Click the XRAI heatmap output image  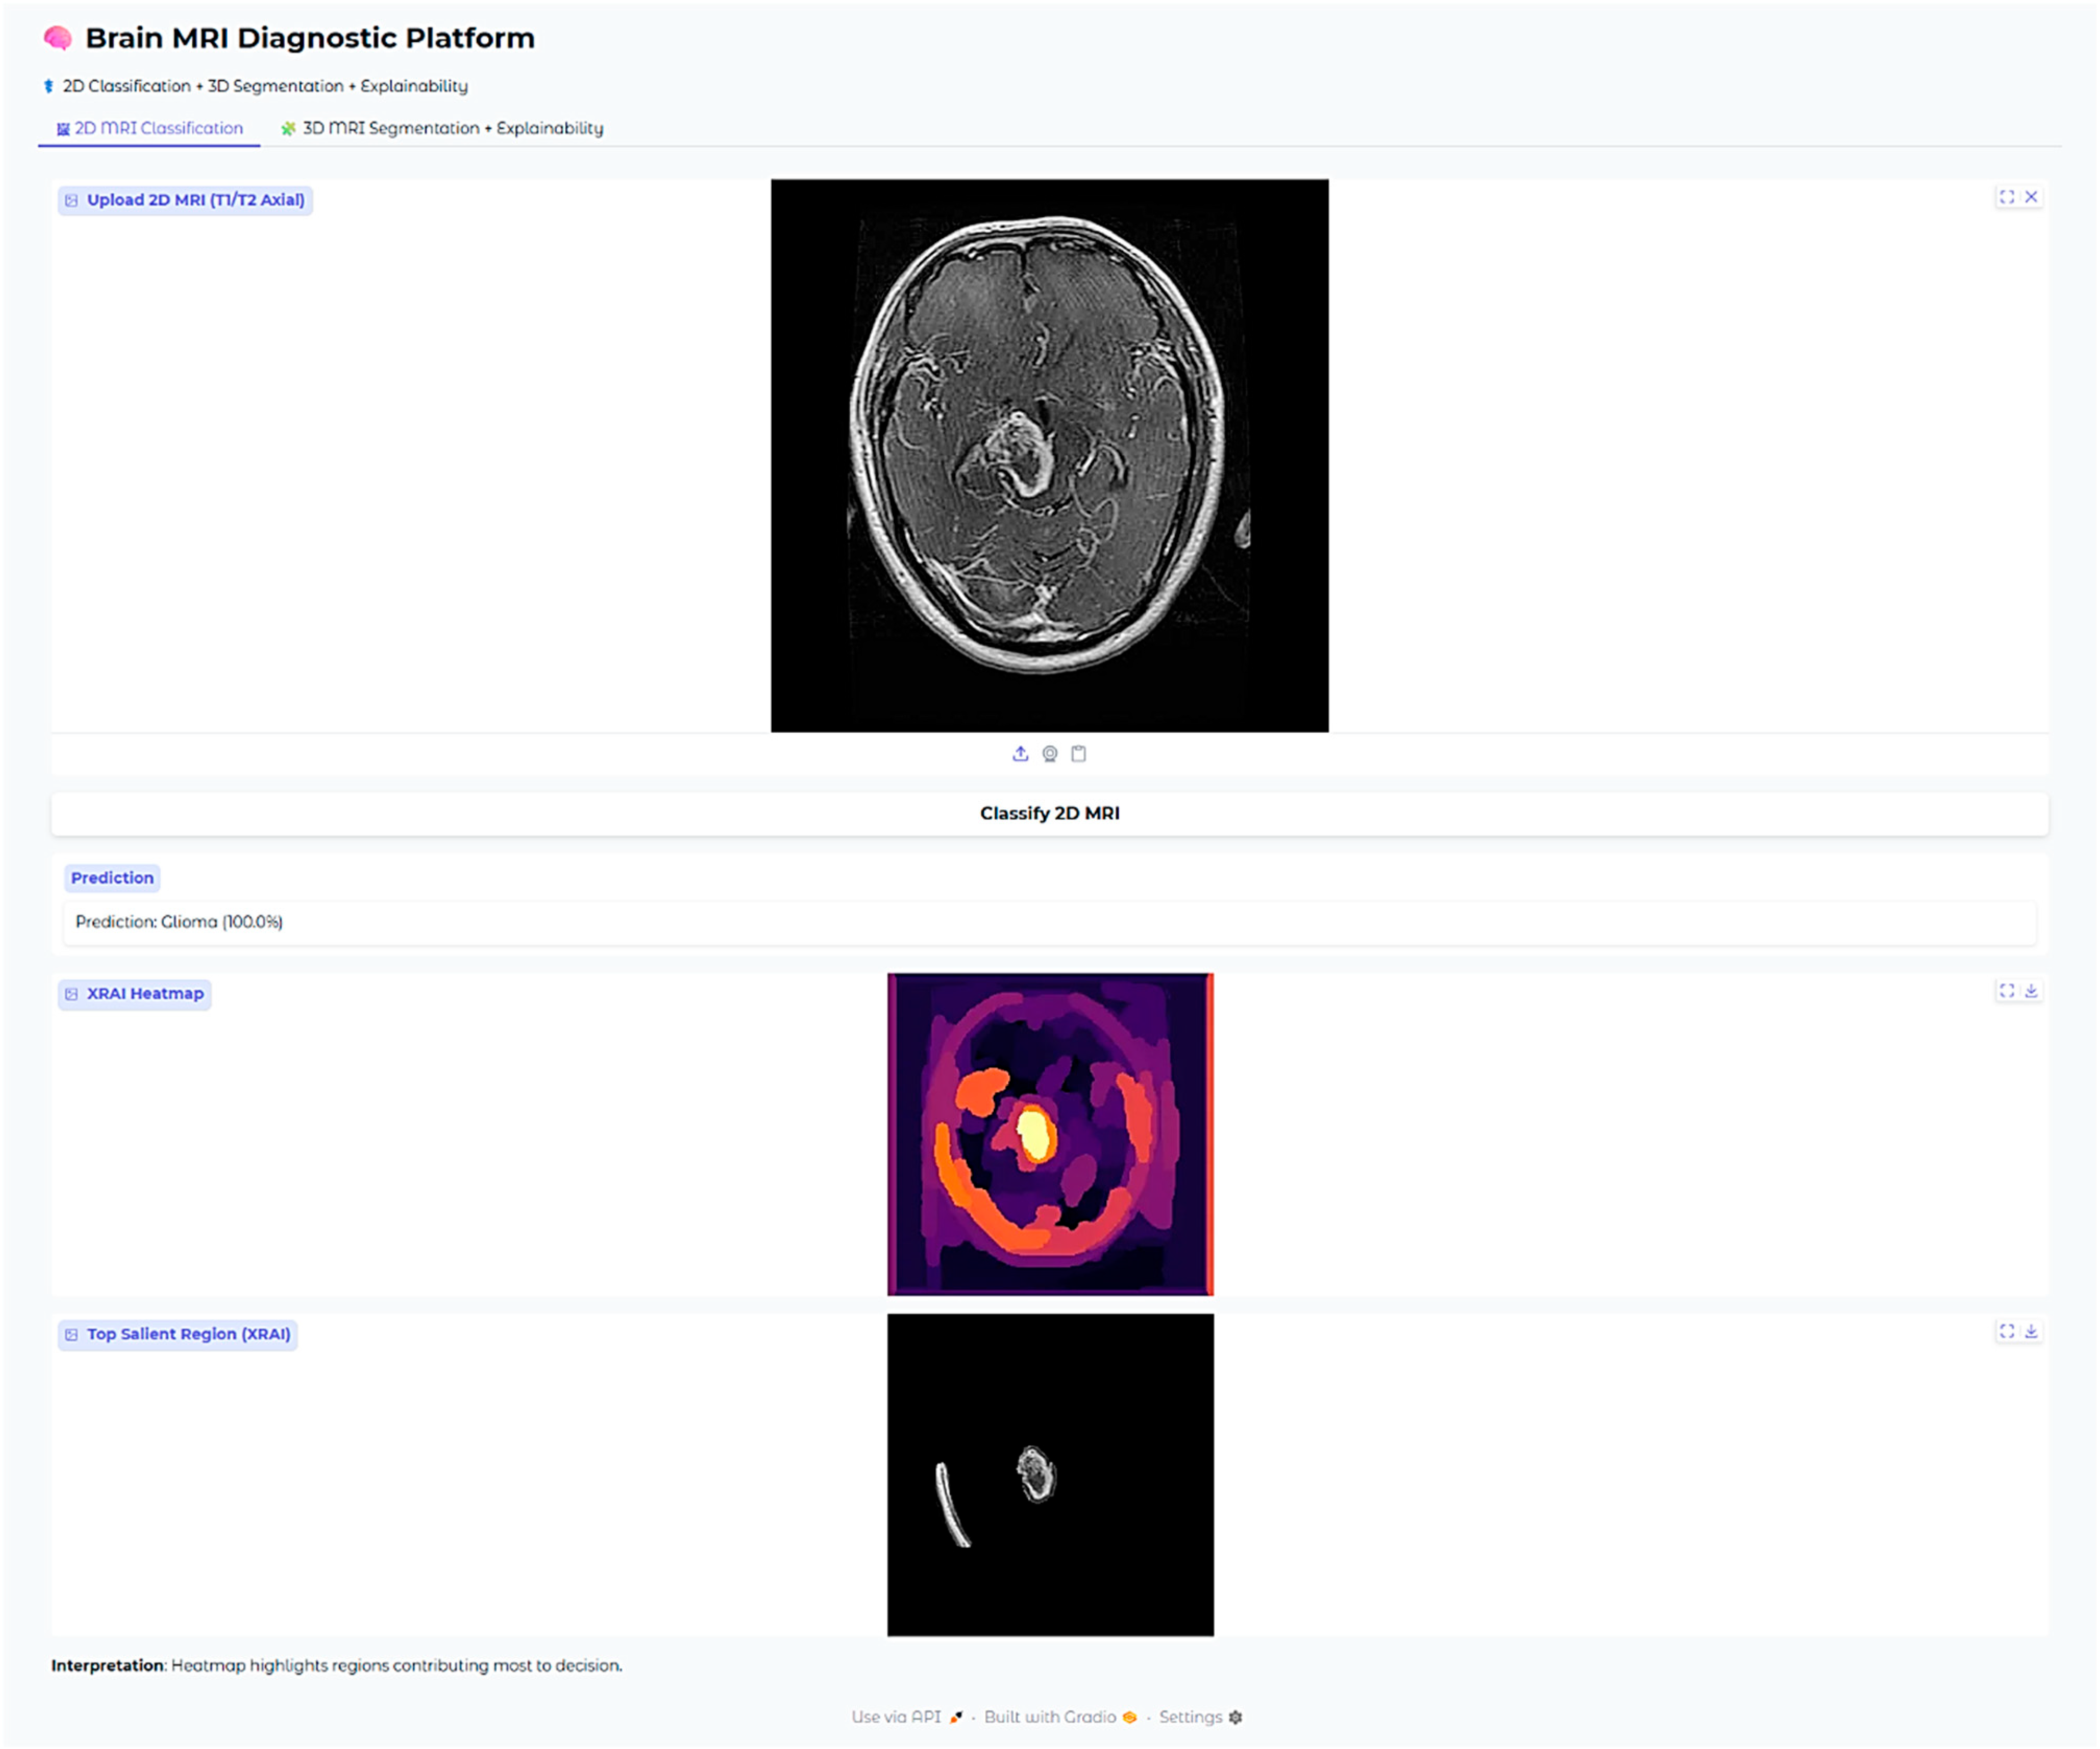[x=1050, y=1134]
